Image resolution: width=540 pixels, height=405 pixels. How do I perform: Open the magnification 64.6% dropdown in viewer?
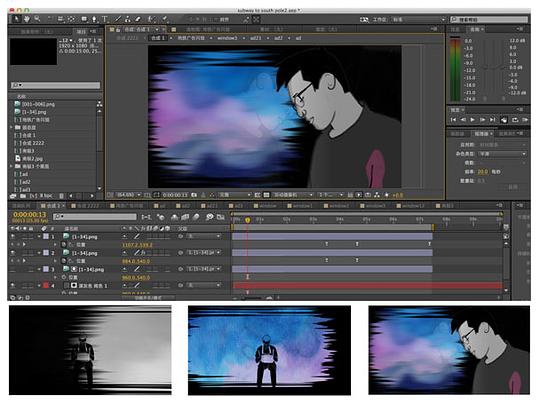(x=128, y=195)
